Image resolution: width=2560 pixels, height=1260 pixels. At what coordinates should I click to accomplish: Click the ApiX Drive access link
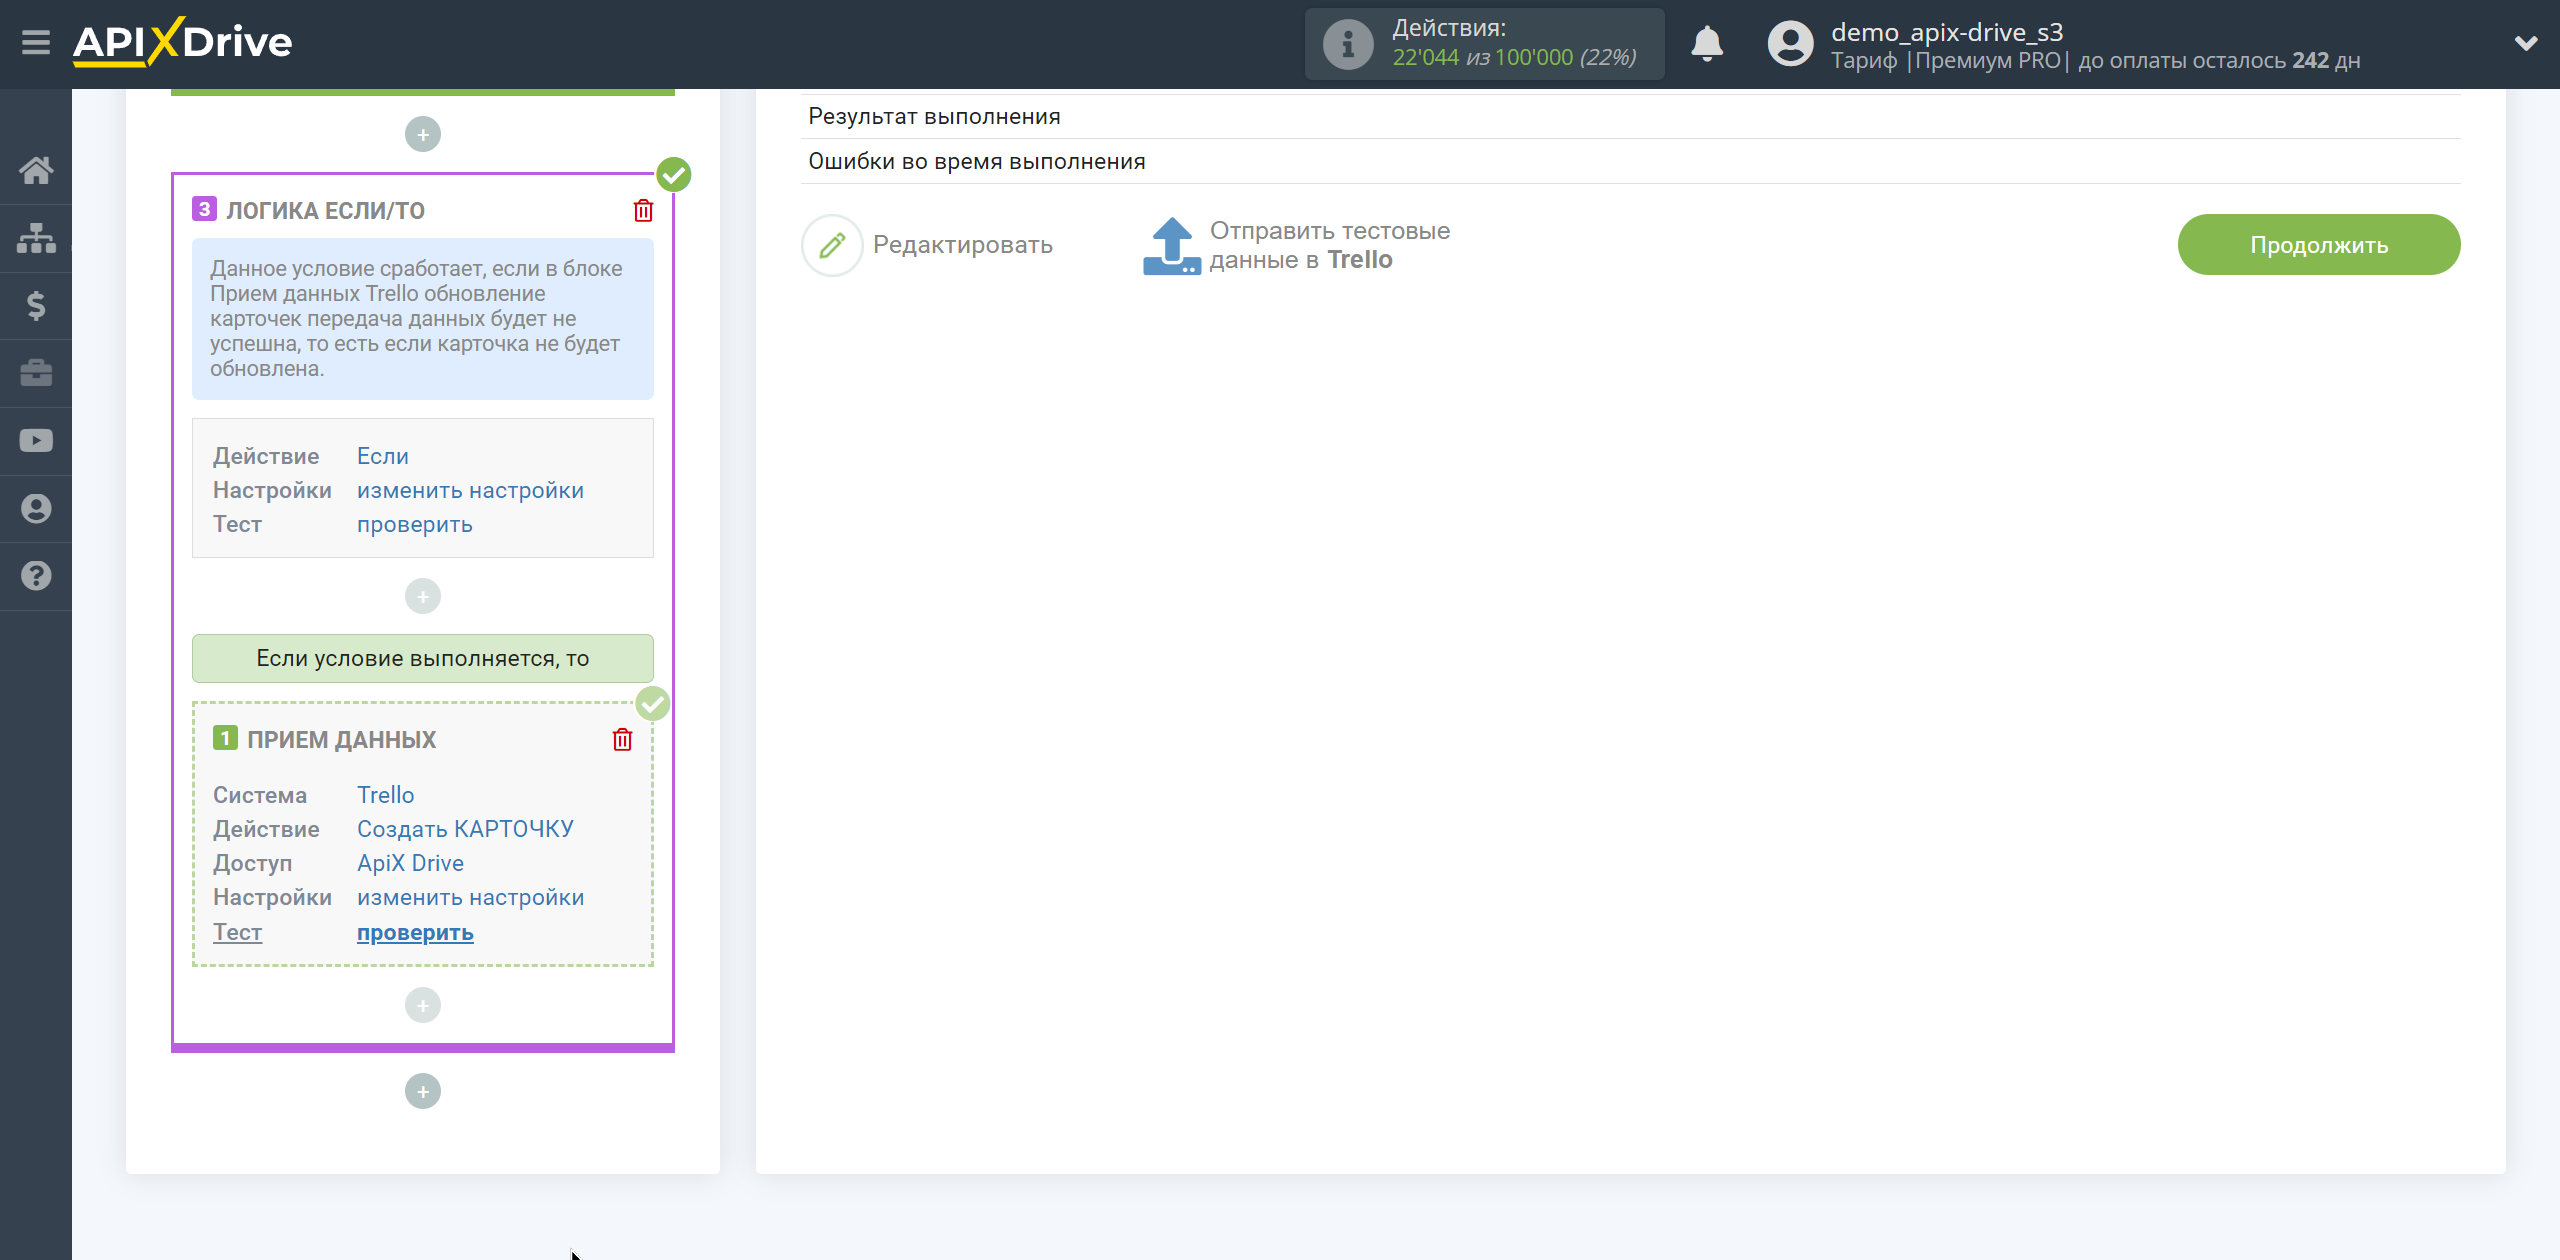[410, 863]
